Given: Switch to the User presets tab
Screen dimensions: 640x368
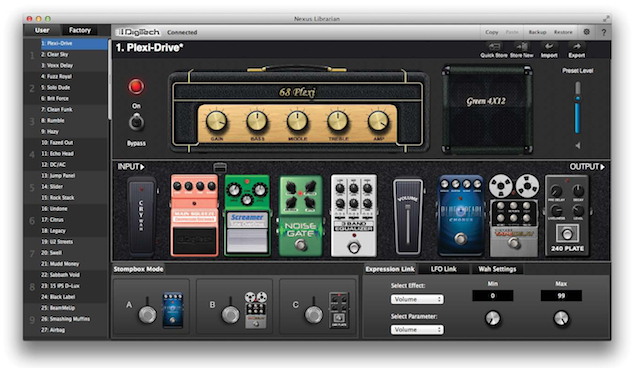Looking at the screenshot, I should pos(42,30).
